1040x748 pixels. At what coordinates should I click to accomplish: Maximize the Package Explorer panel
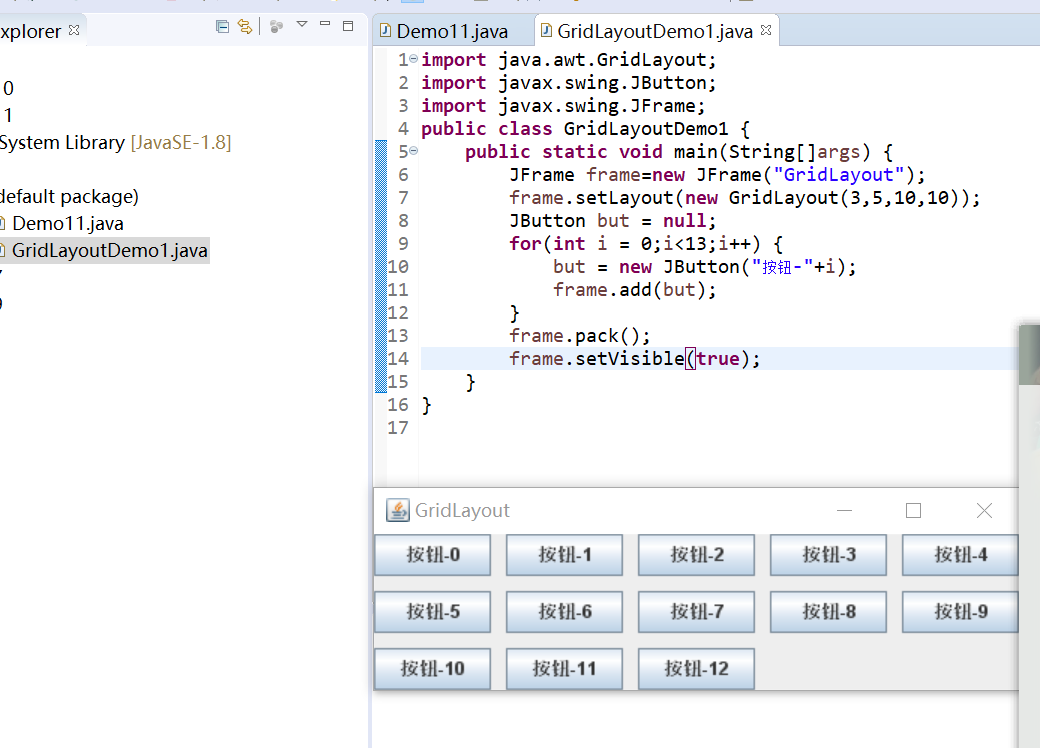point(348,26)
